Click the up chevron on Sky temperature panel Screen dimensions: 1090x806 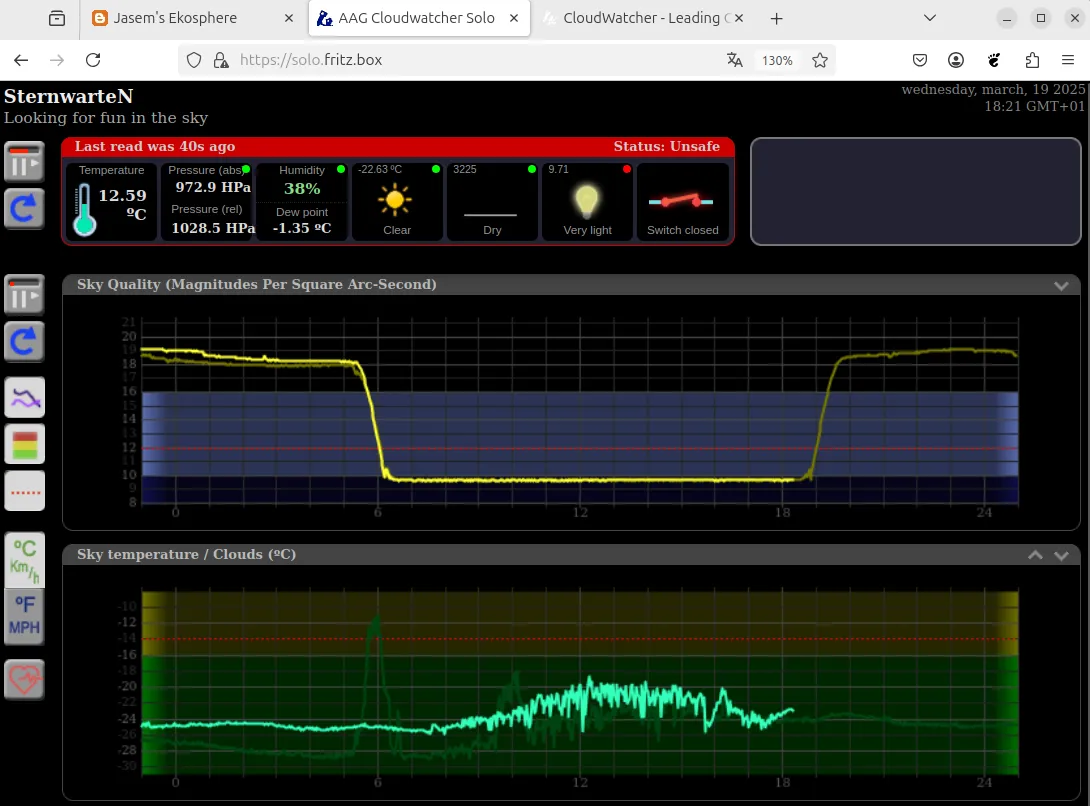(x=1035, y=555)
